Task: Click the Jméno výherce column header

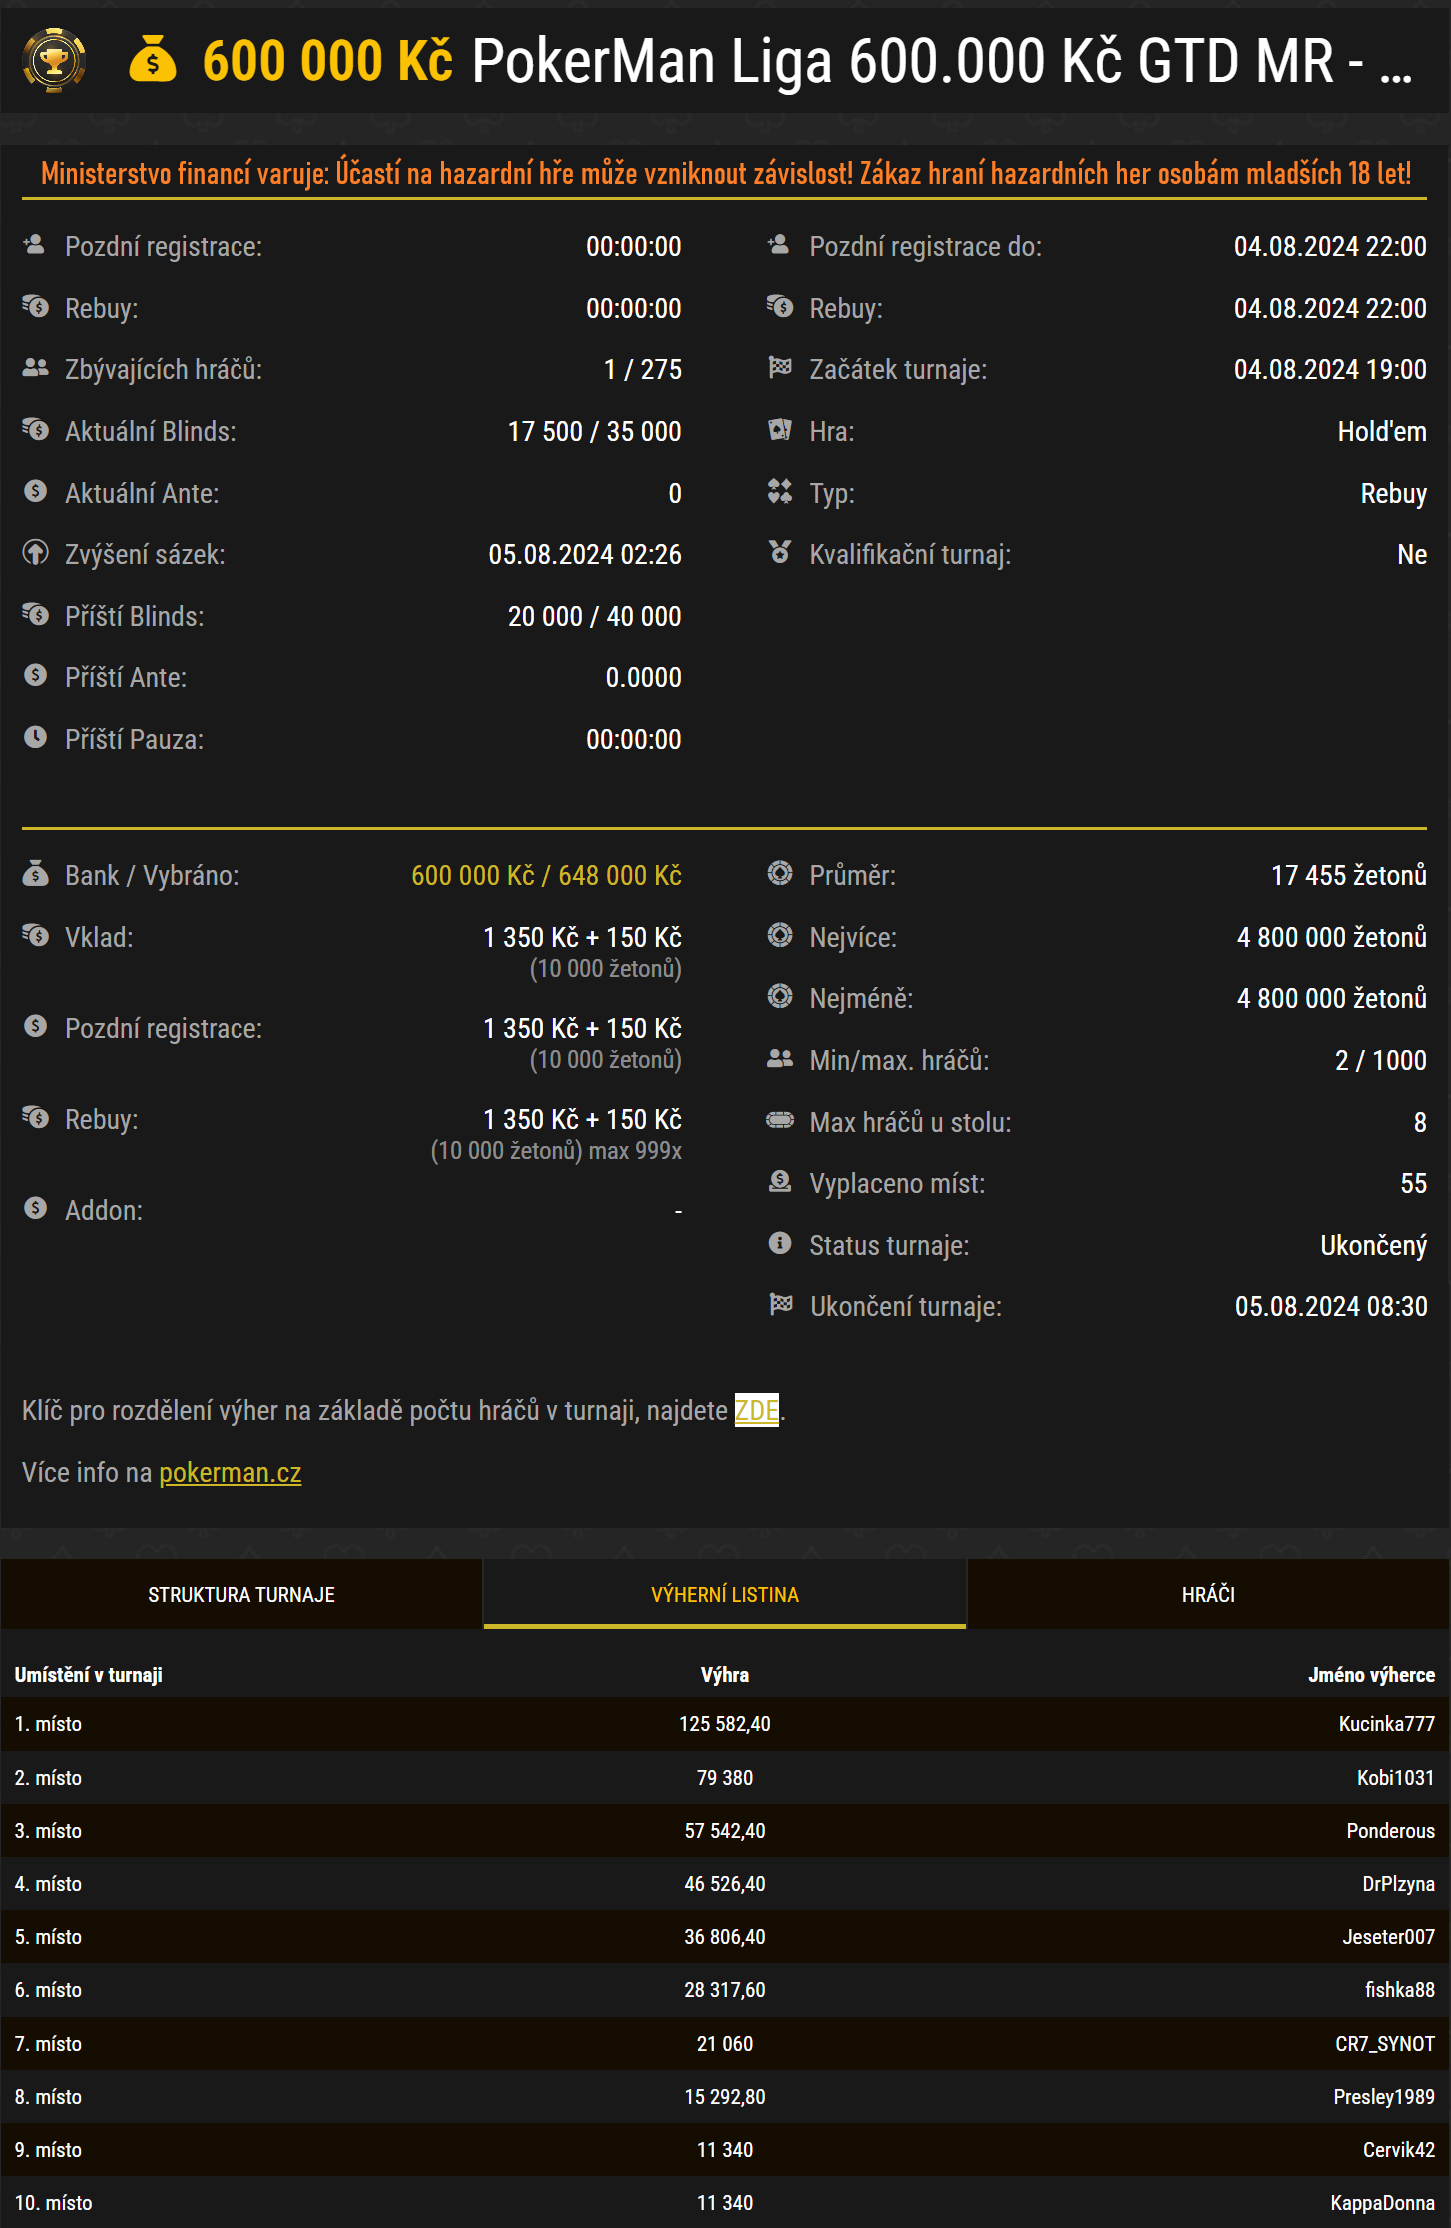Action: pos(1371,1675)
